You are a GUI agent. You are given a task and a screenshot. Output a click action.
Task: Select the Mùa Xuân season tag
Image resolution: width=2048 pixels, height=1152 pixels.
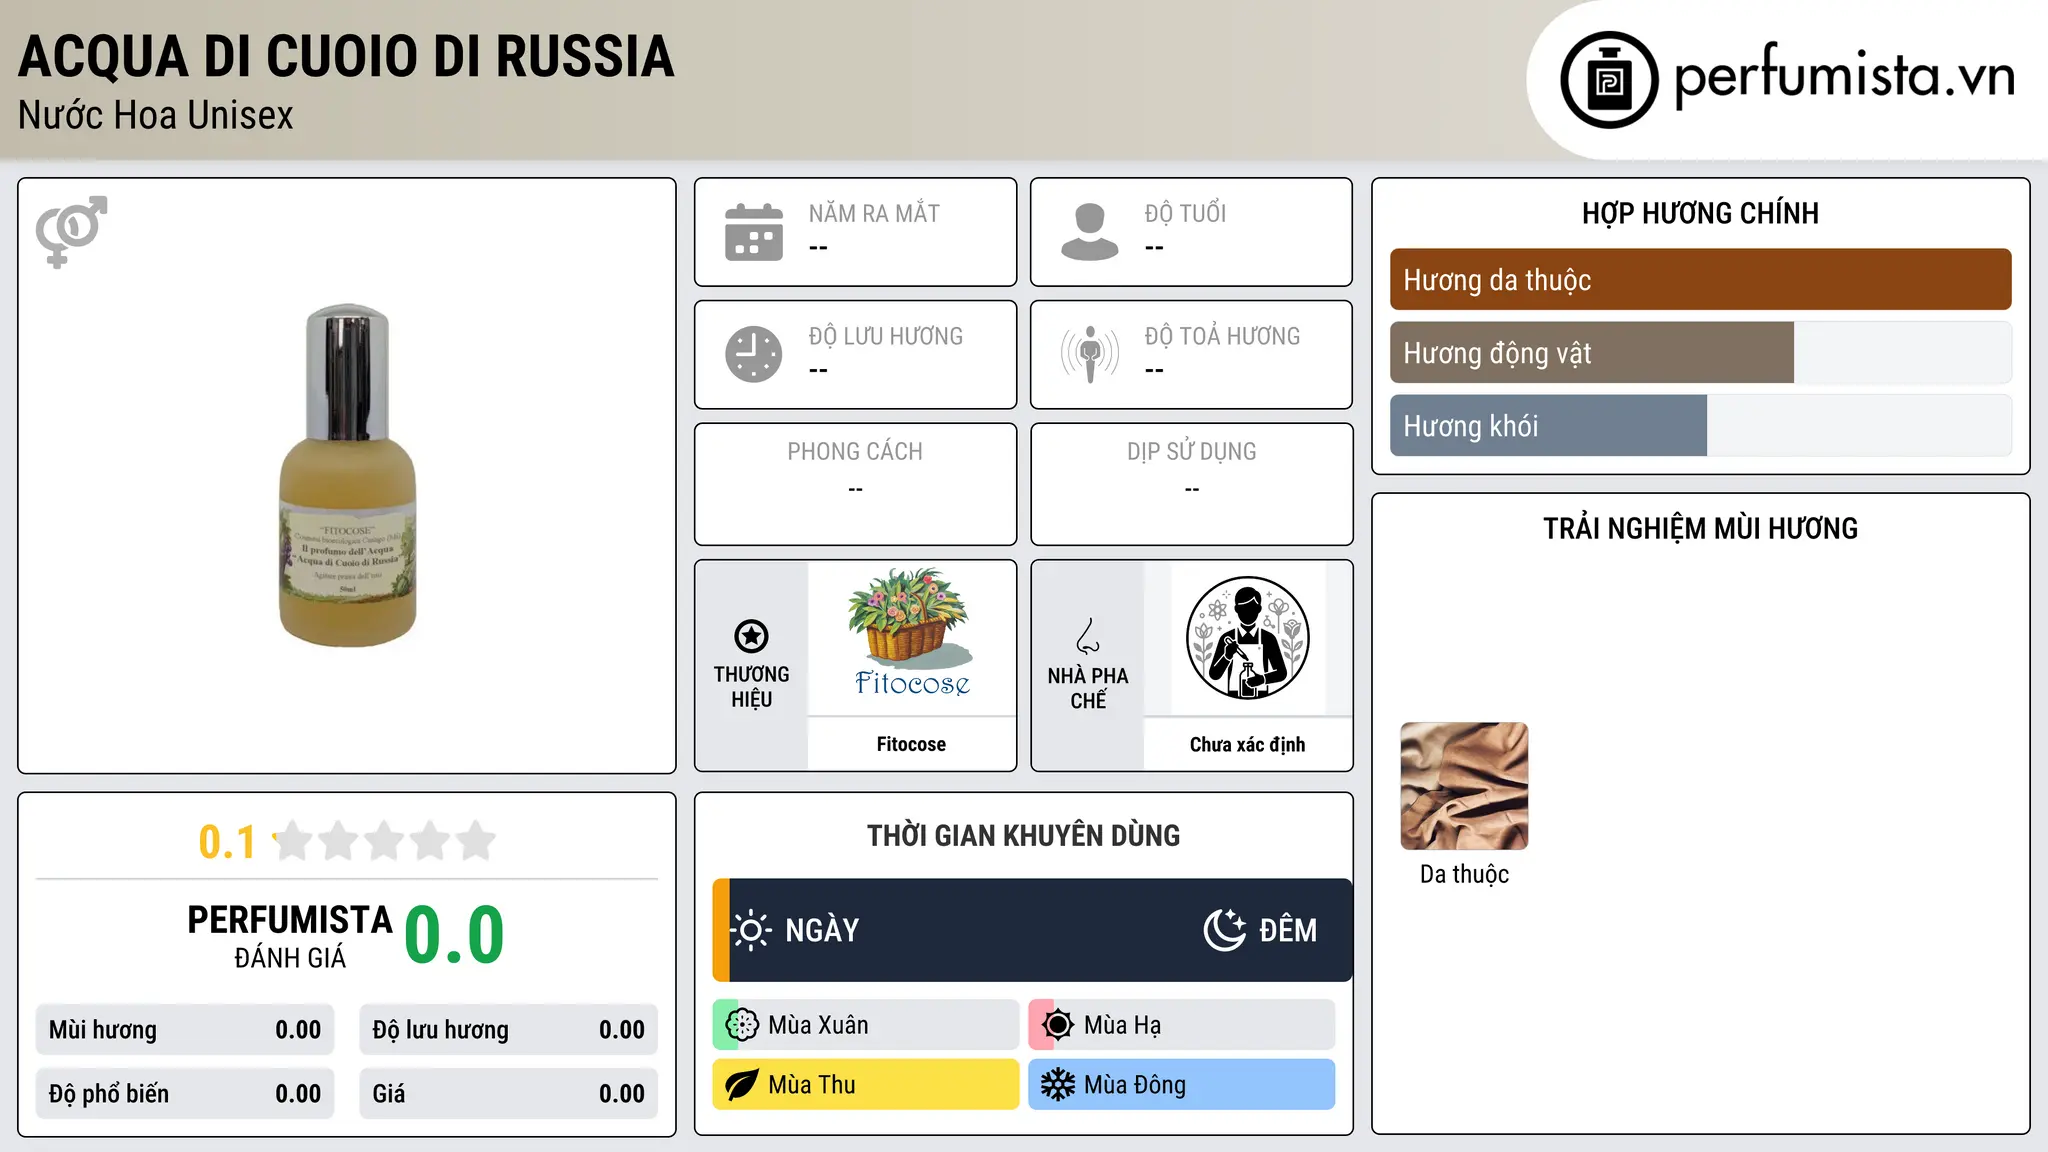pyautogui.click(x=866, y=1025)
